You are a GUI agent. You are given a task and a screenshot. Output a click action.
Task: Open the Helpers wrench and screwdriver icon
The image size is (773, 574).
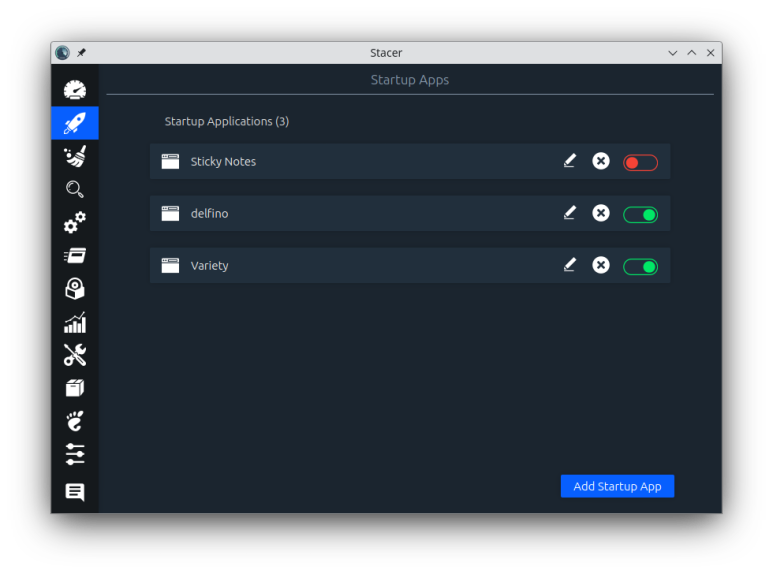[x=75, y=355]
